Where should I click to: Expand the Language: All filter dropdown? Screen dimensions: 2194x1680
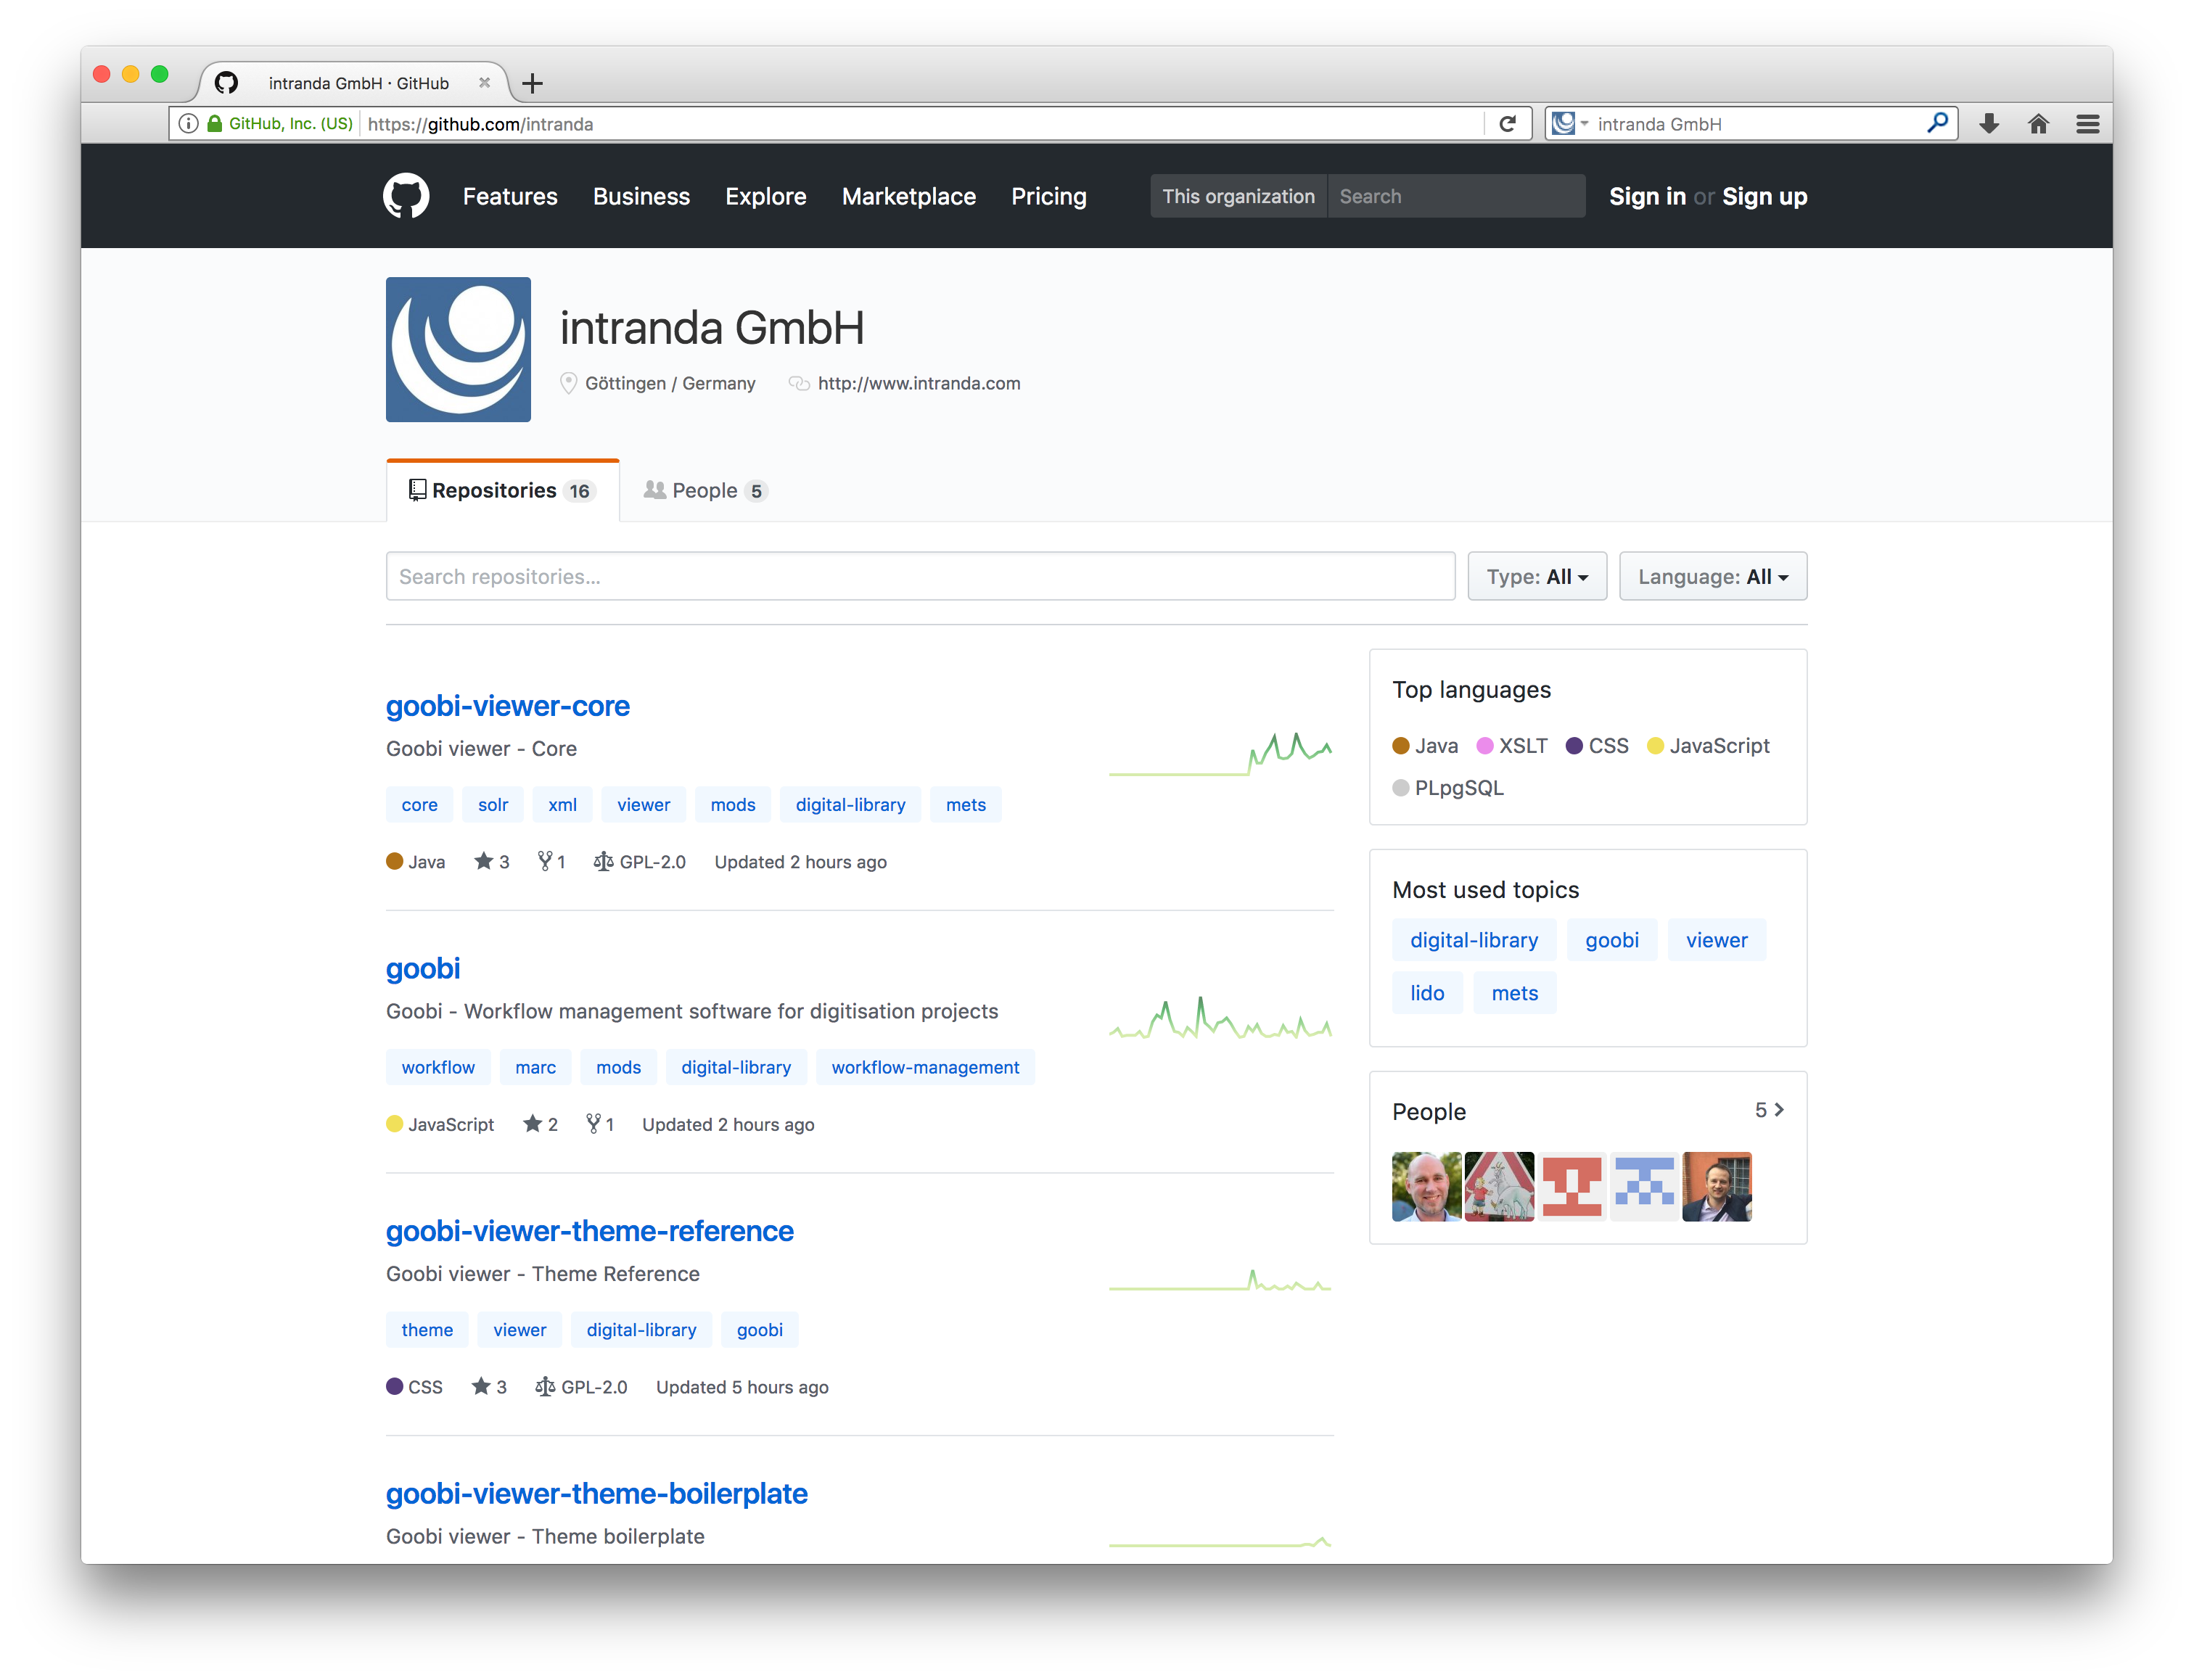pos(1713,576)
